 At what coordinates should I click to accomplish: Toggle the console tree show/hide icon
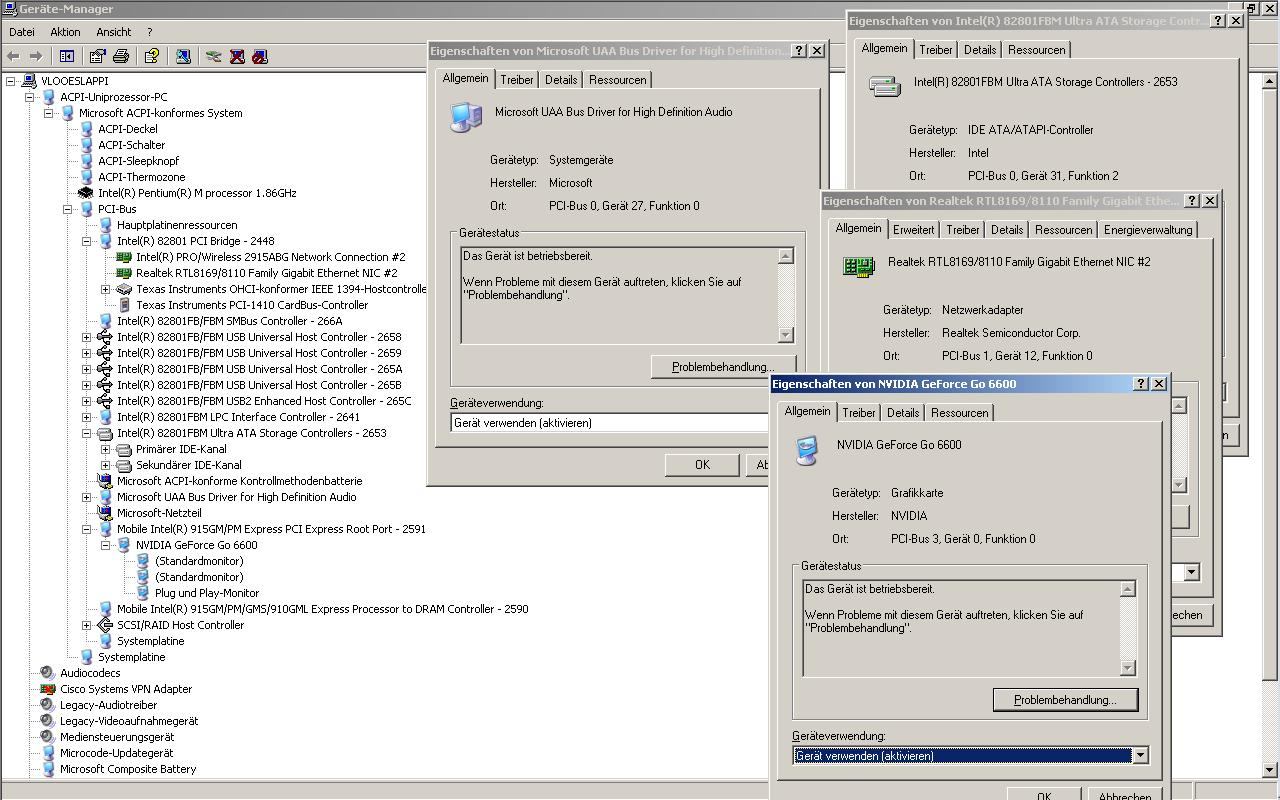pos(67,57)
